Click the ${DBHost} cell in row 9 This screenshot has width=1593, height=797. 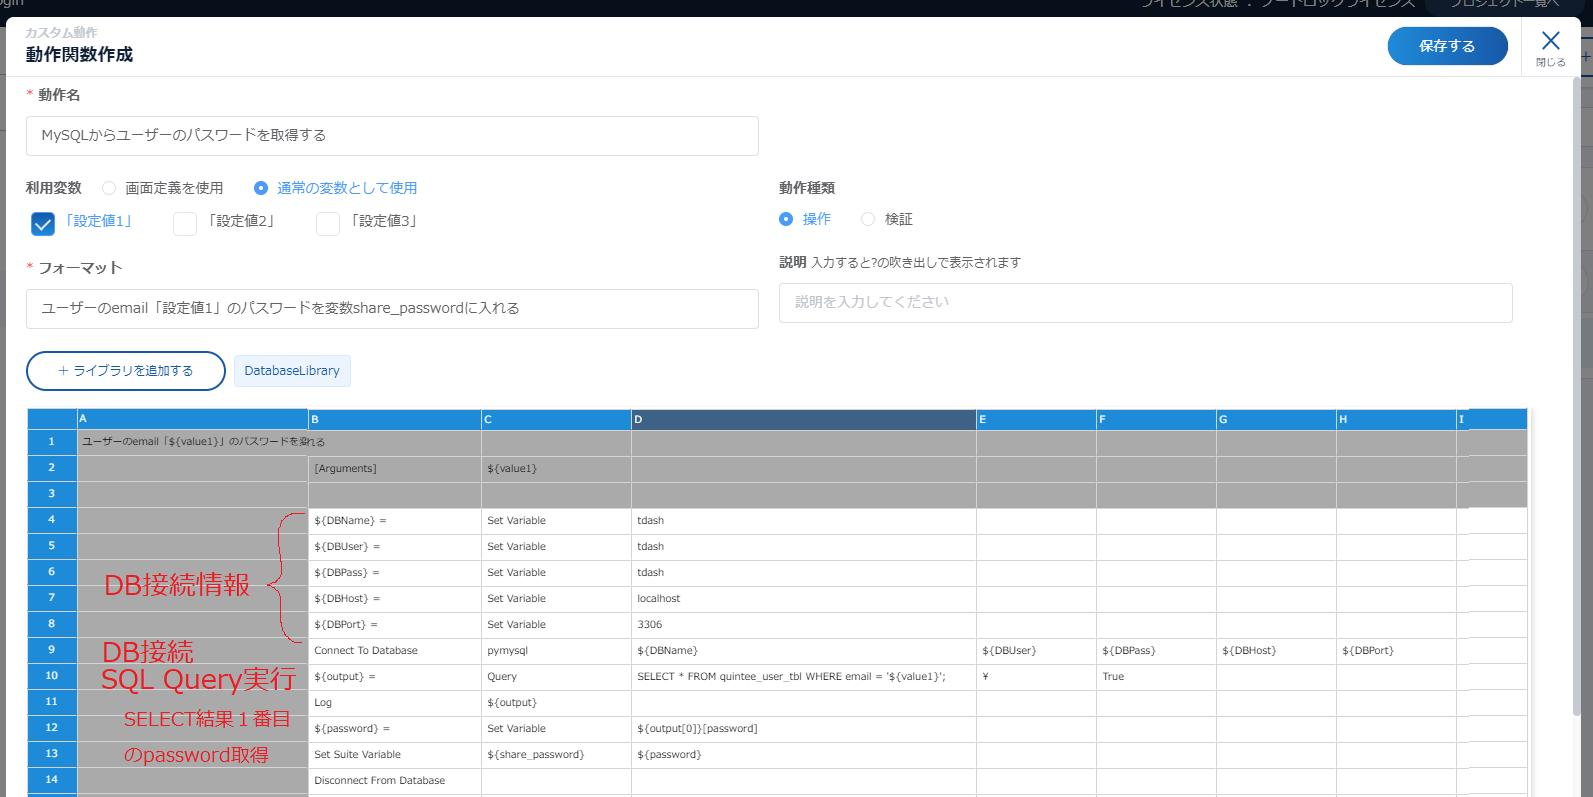(1277, 651)
